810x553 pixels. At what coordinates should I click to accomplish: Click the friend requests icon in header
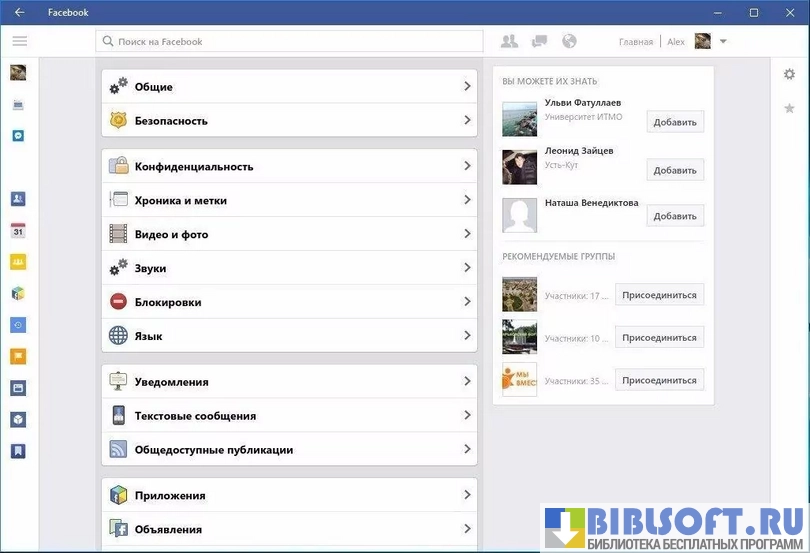point(510,41)
